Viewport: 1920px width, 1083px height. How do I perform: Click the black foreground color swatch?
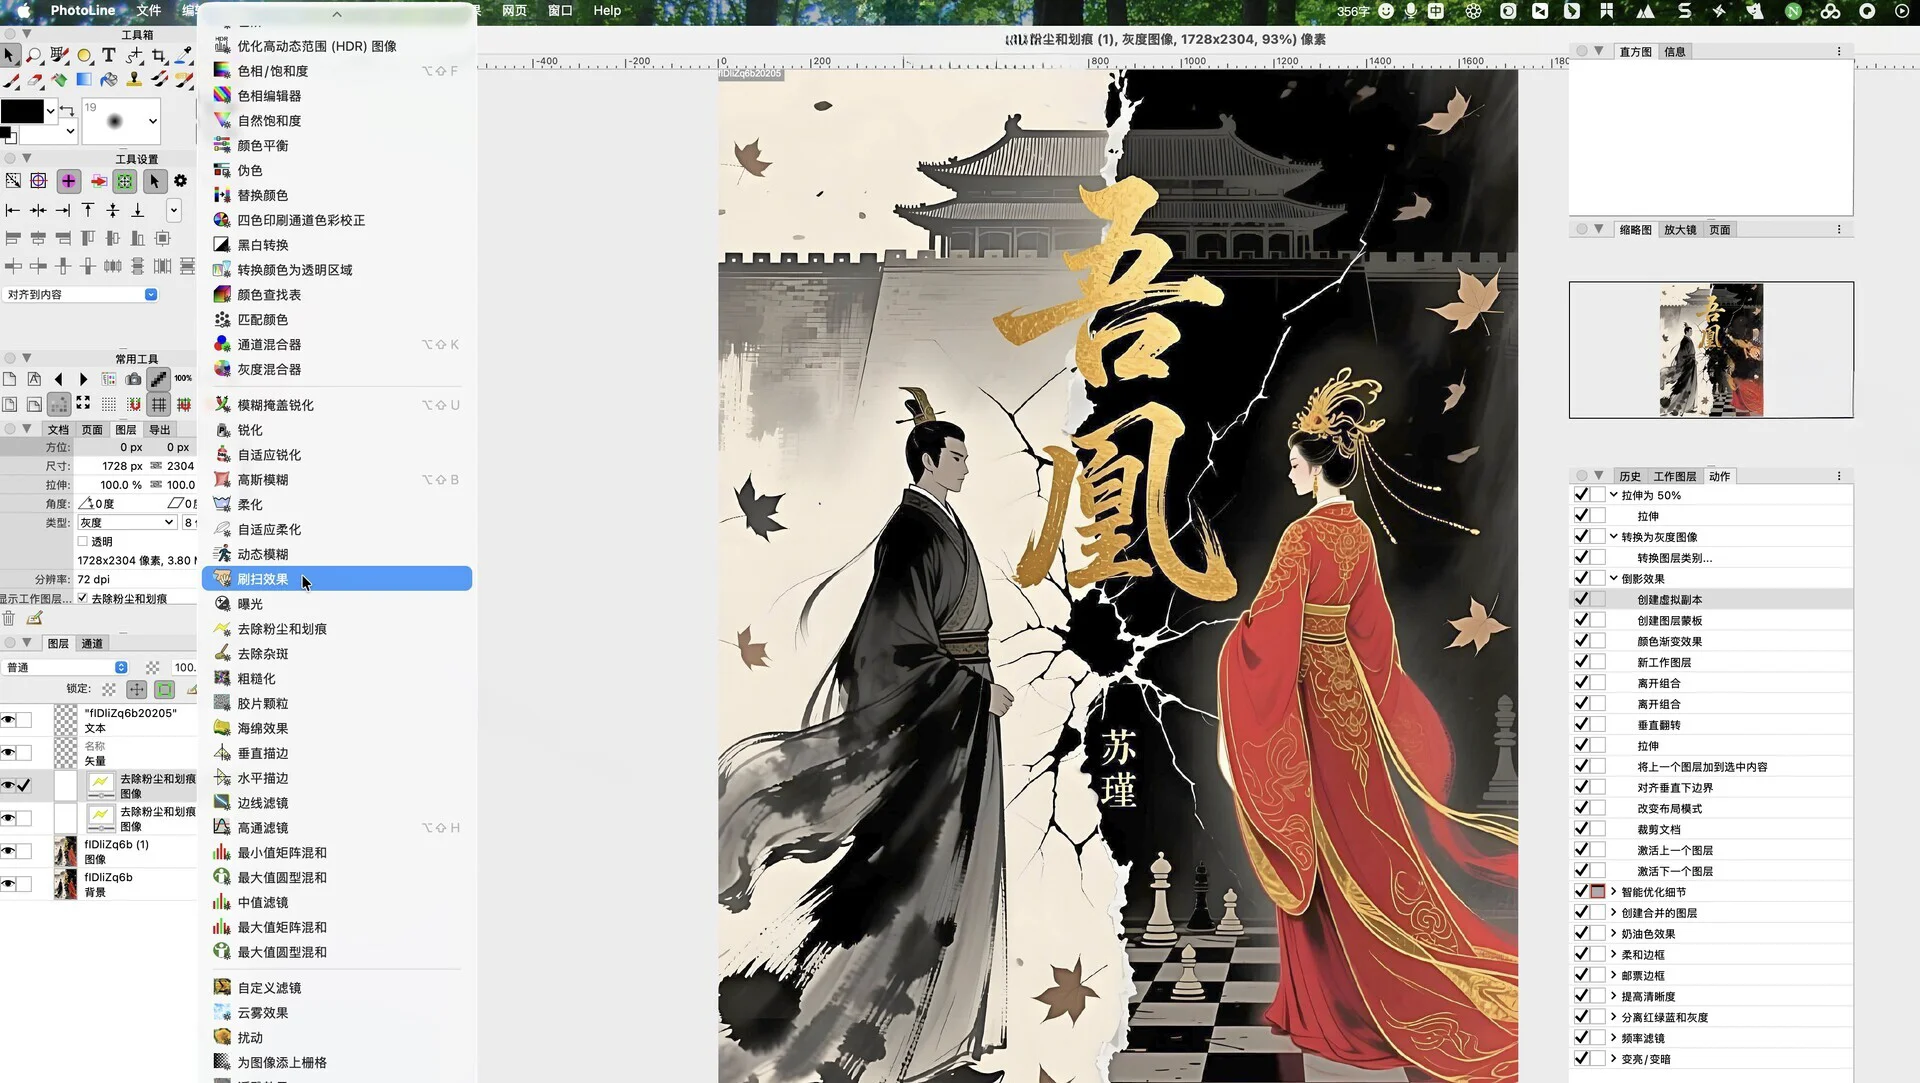tap(22, 110)
